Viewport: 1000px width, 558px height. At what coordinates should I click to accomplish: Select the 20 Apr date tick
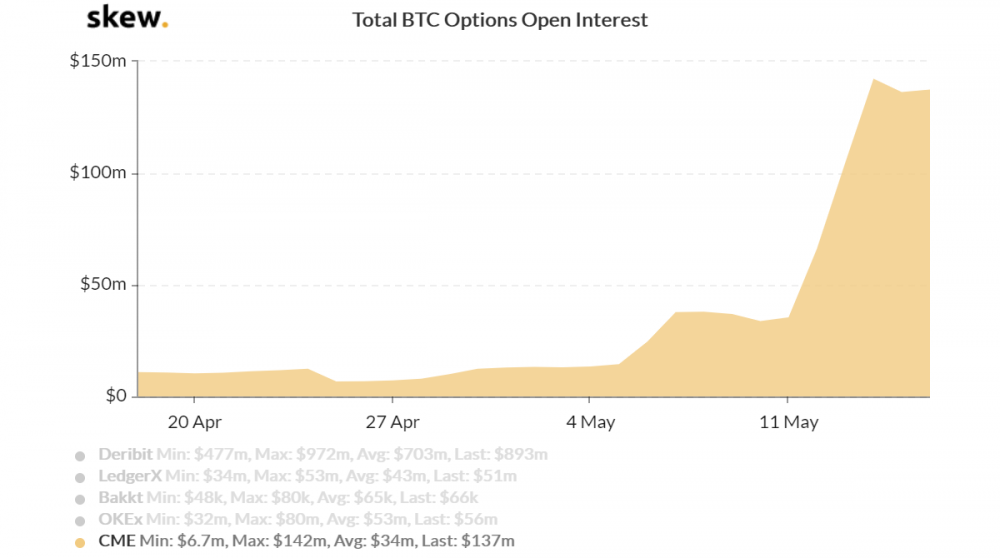195,421
